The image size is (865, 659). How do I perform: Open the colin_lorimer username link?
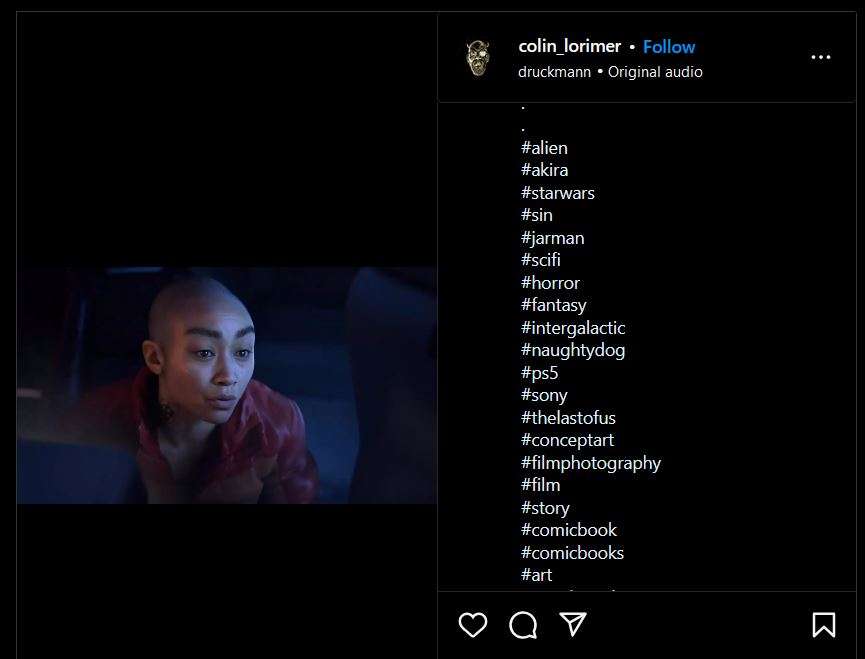tap(569, 46)
